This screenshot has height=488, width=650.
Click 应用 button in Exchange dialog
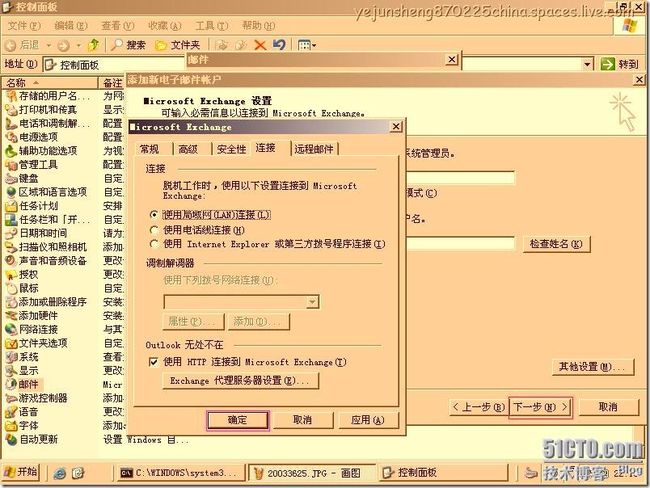pyautogui.click(x=368, y=420)
